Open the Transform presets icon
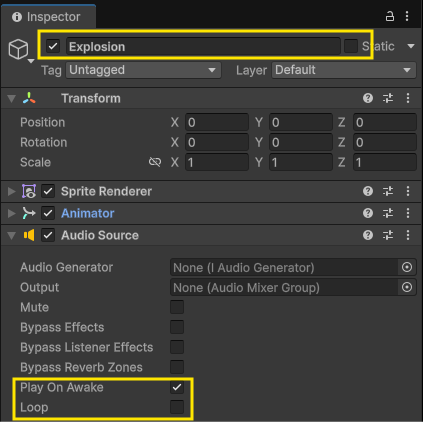This screenshot has width=423, height=422. (x=388, y=98)
